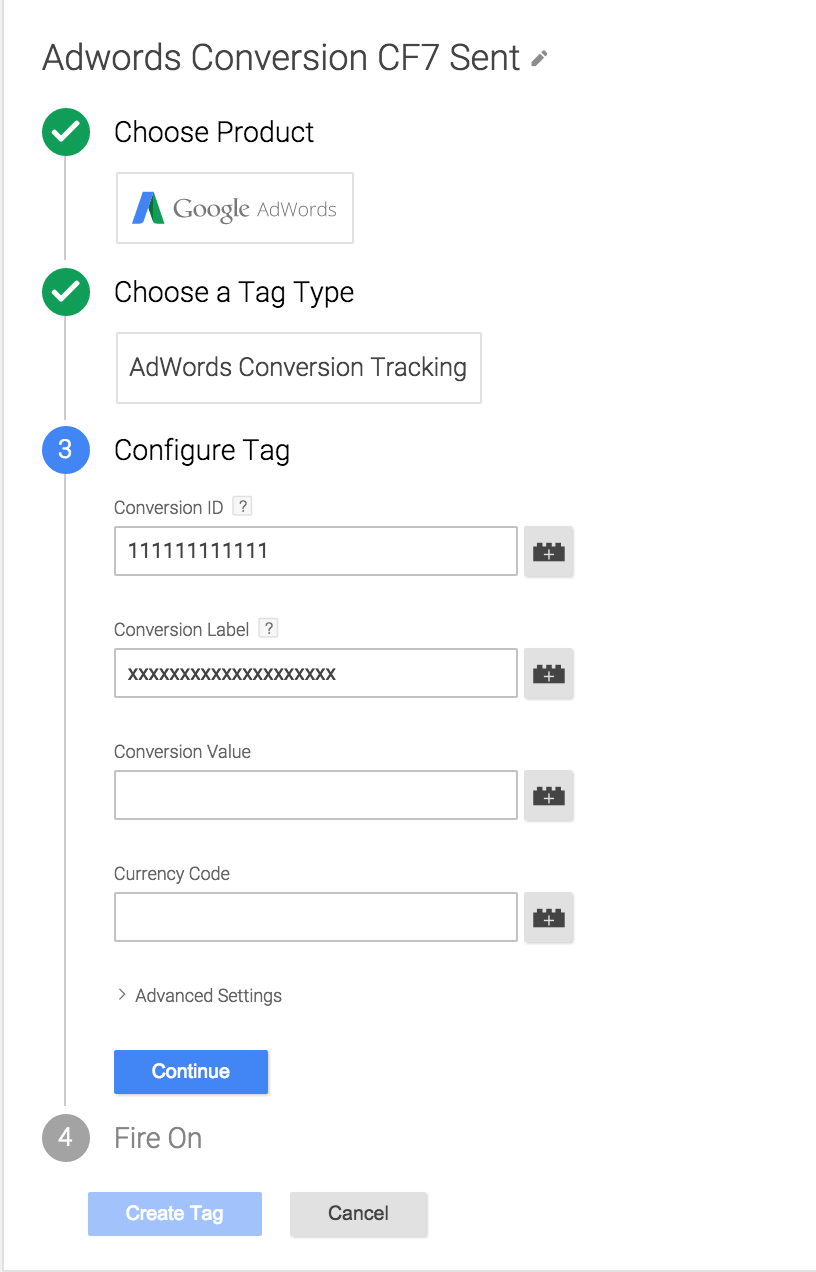The height and width of the screenshot is (1272, 816).
Task: Open Conversion ID help question mark
Action: (x=242, y=506)
